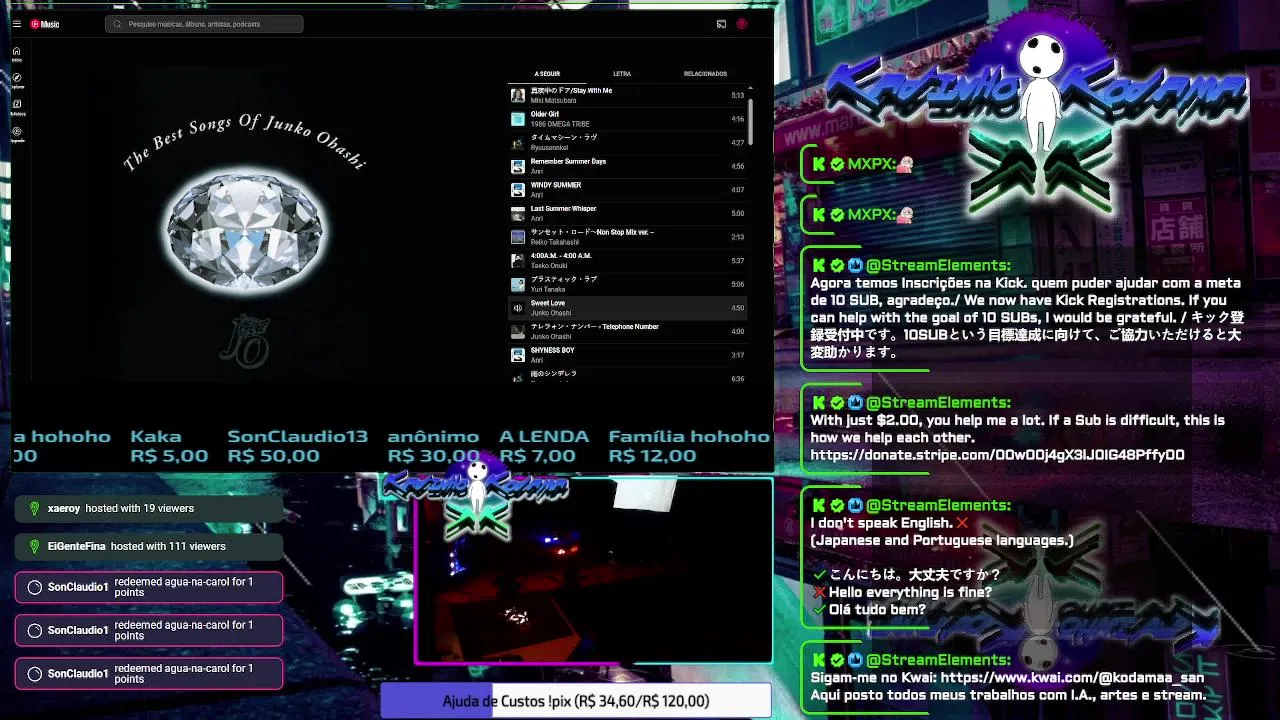Click SHYNESS BOY album thumbnail
Screen dimensions: 1280x720
click(x=518, y=355)
